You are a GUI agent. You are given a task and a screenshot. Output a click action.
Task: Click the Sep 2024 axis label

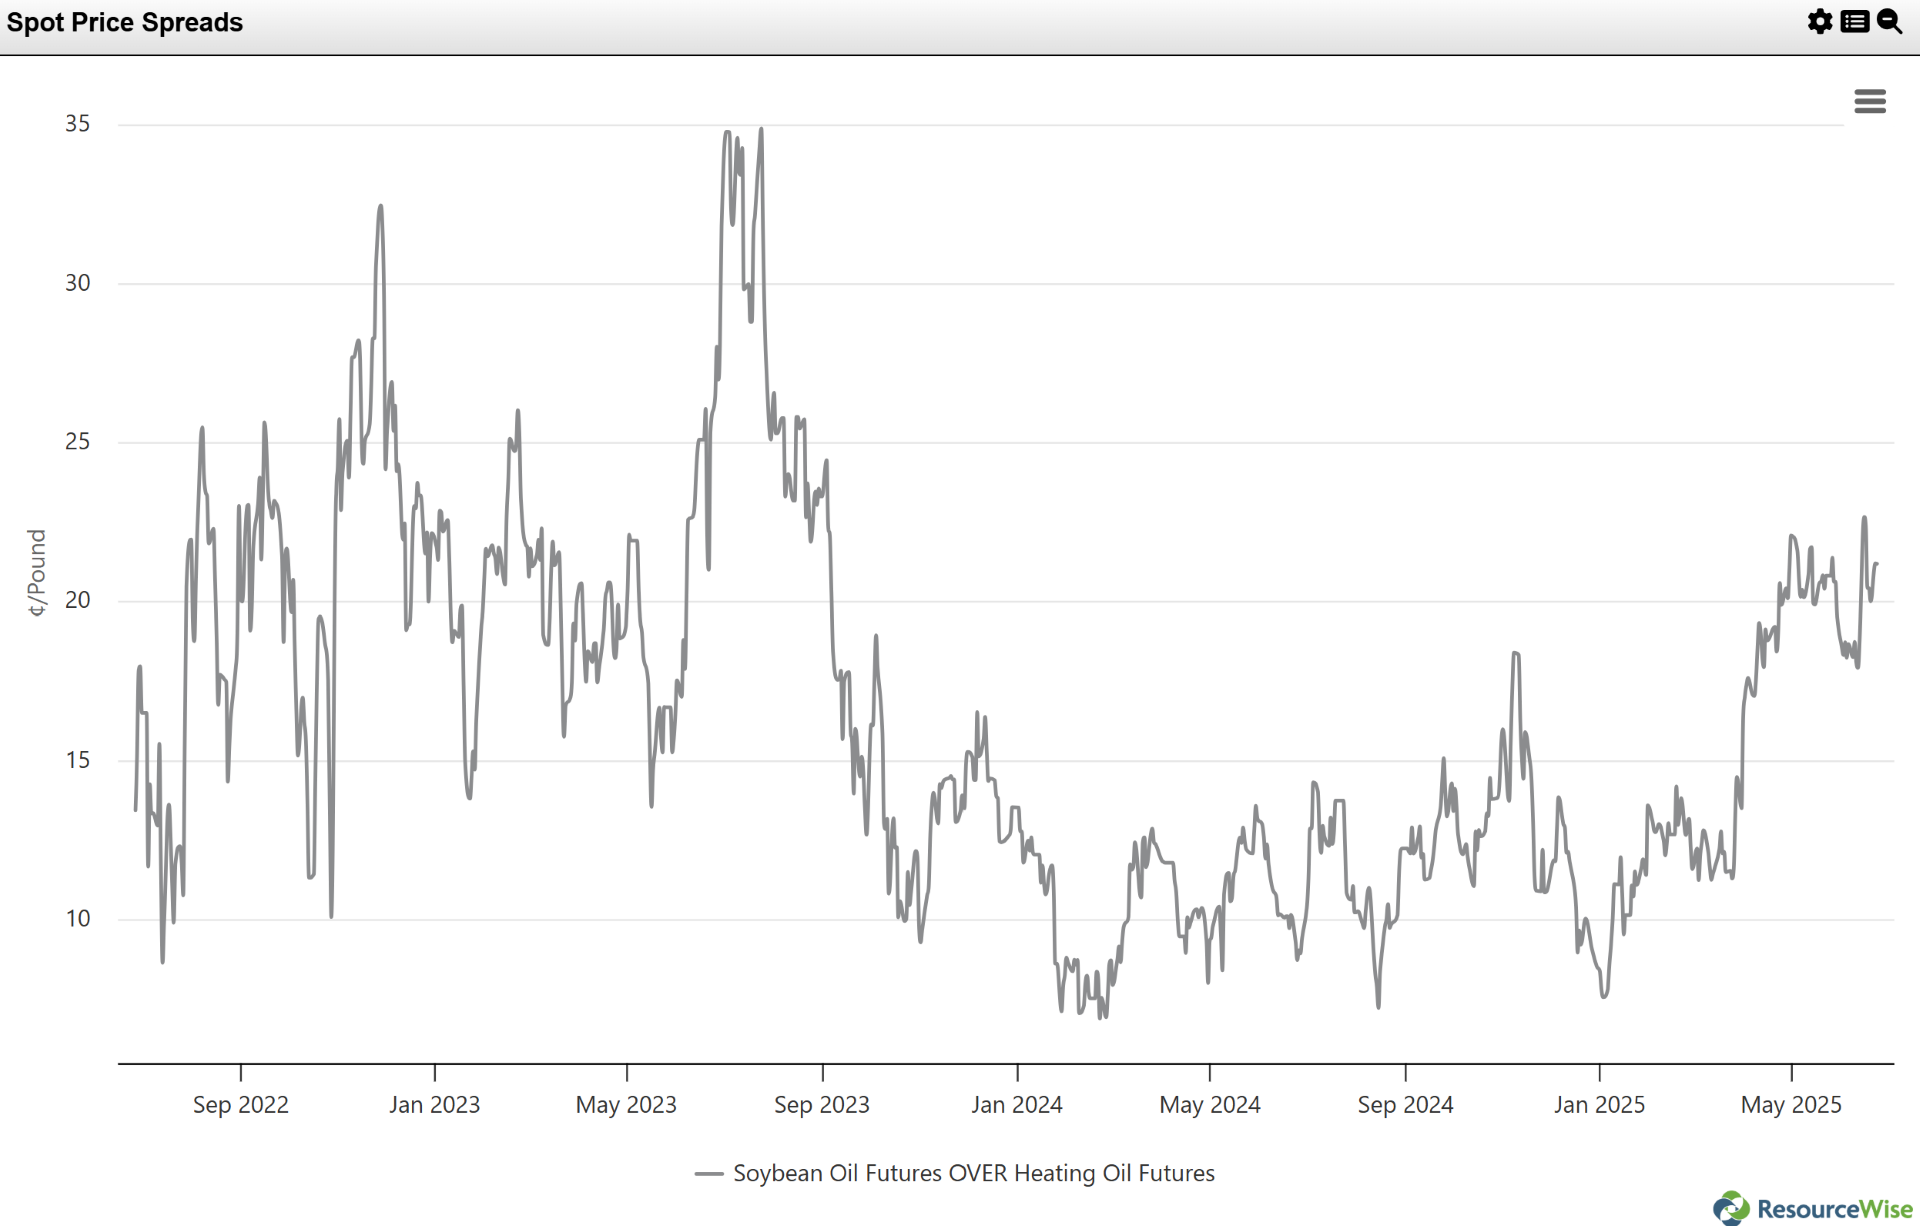1405,1105
